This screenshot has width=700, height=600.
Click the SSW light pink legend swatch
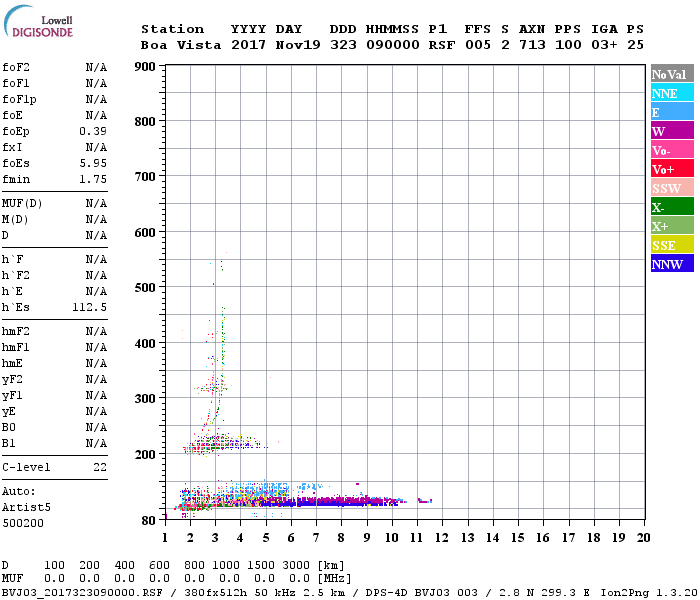point(671,188)
